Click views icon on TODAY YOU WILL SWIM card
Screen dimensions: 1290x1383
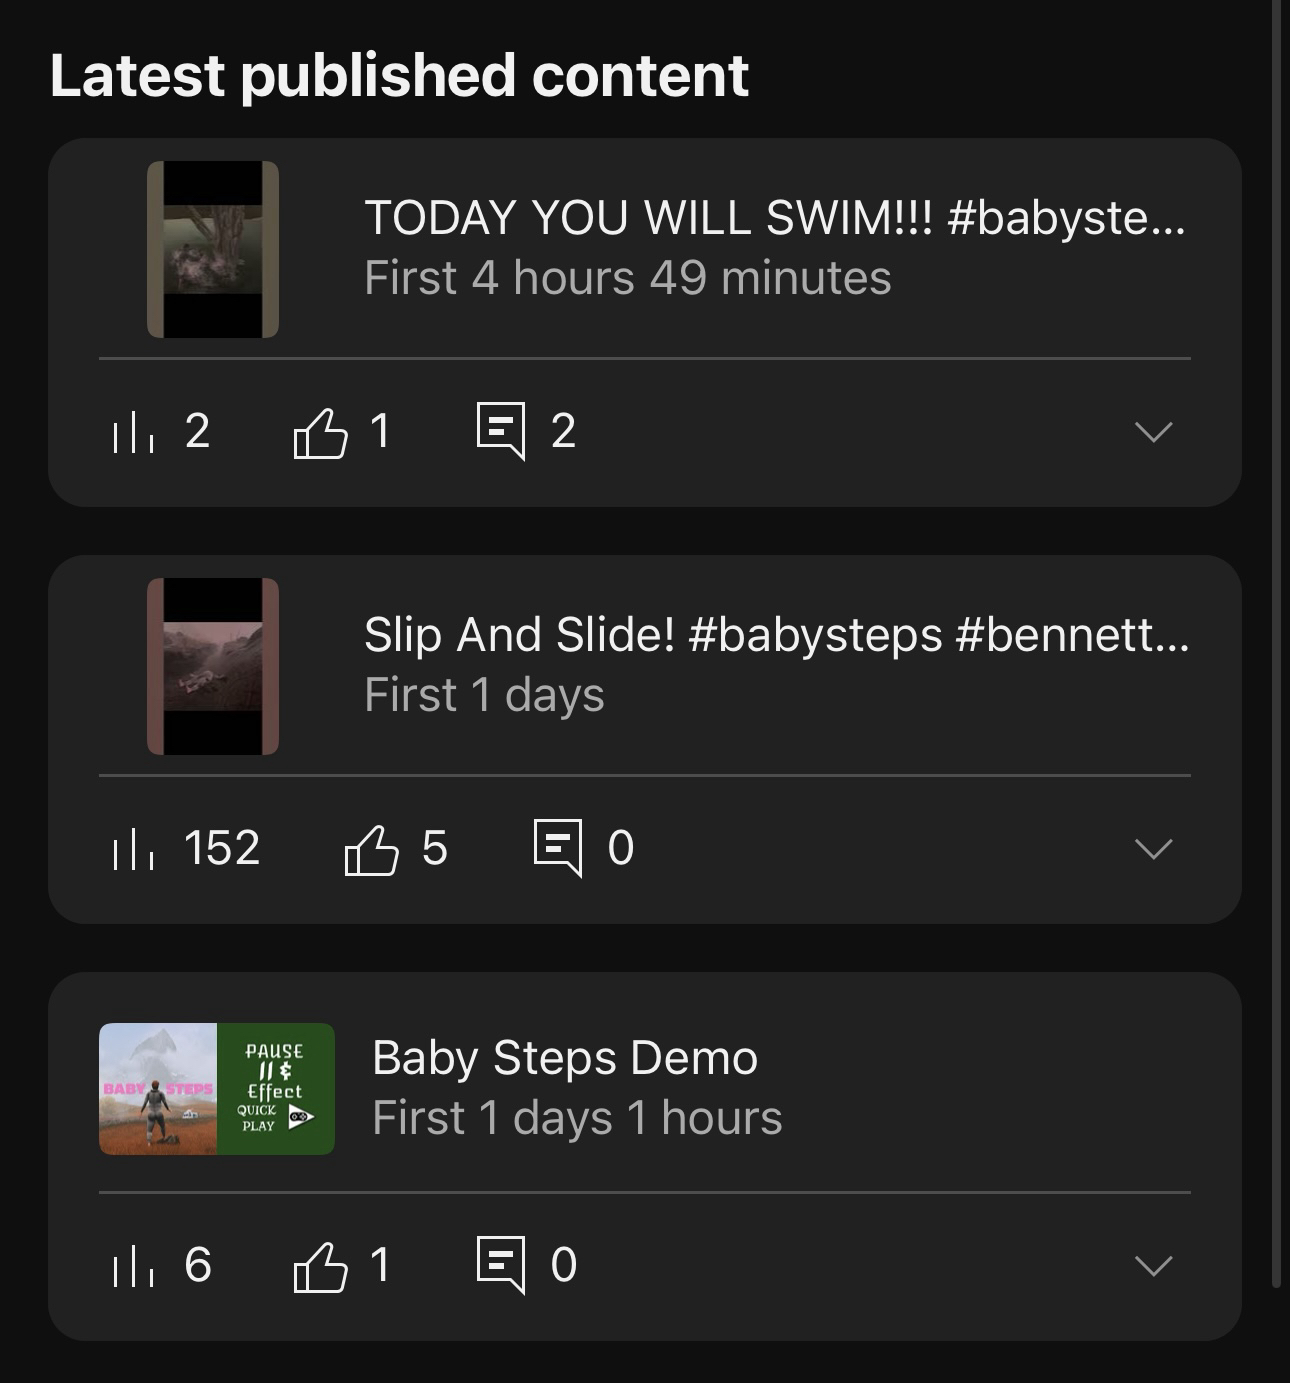133,432
